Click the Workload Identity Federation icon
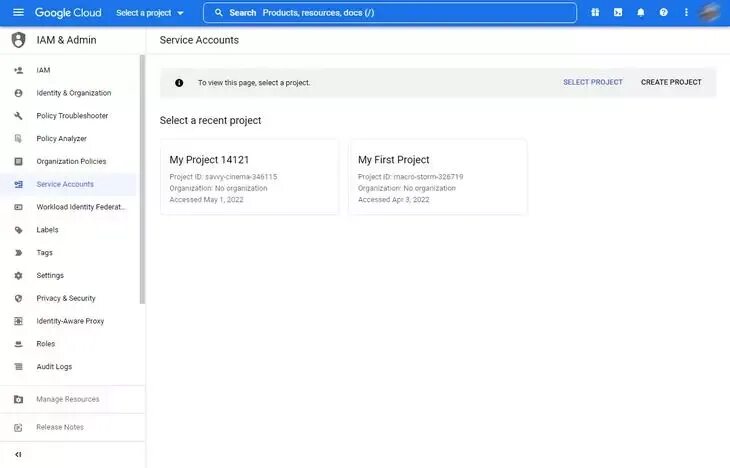The height and width of the screenshot is (468, 730). (x=19, y=207)
